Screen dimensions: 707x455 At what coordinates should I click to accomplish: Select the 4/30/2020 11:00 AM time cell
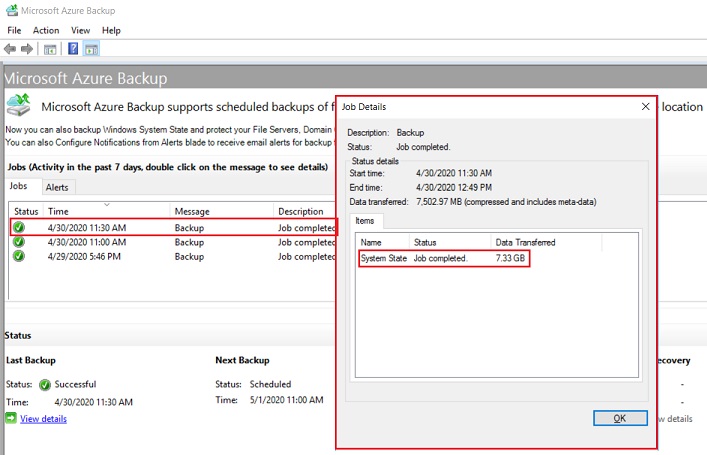tap(87, 242)
